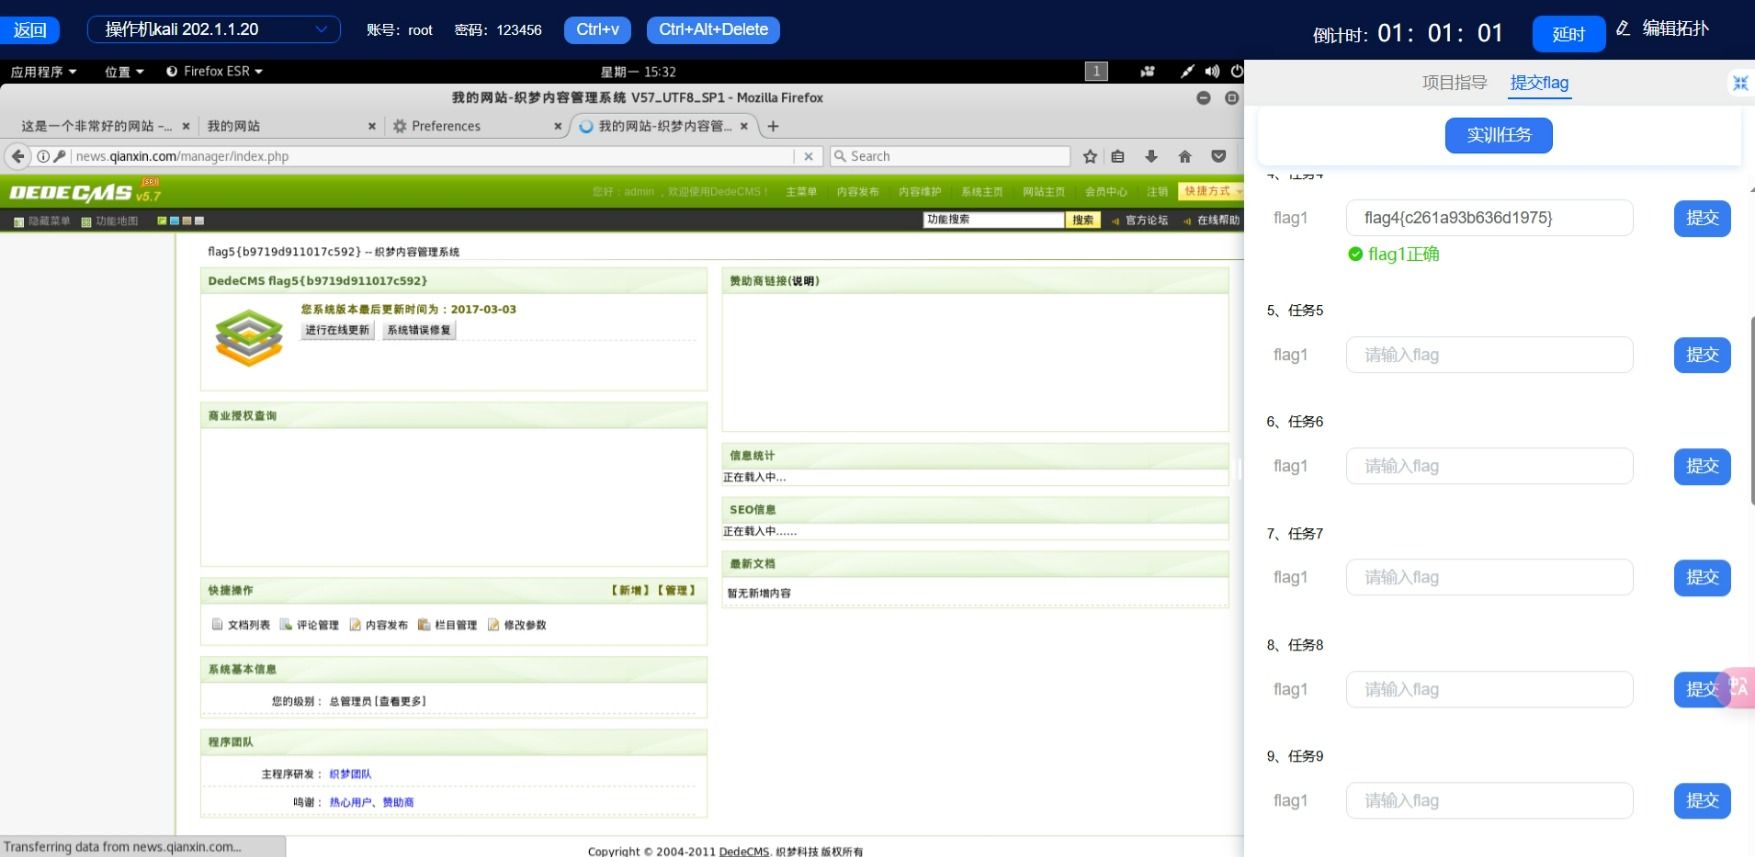
Task: Open the clock menu 星期一 15:32
Action: tap(638, 71)
